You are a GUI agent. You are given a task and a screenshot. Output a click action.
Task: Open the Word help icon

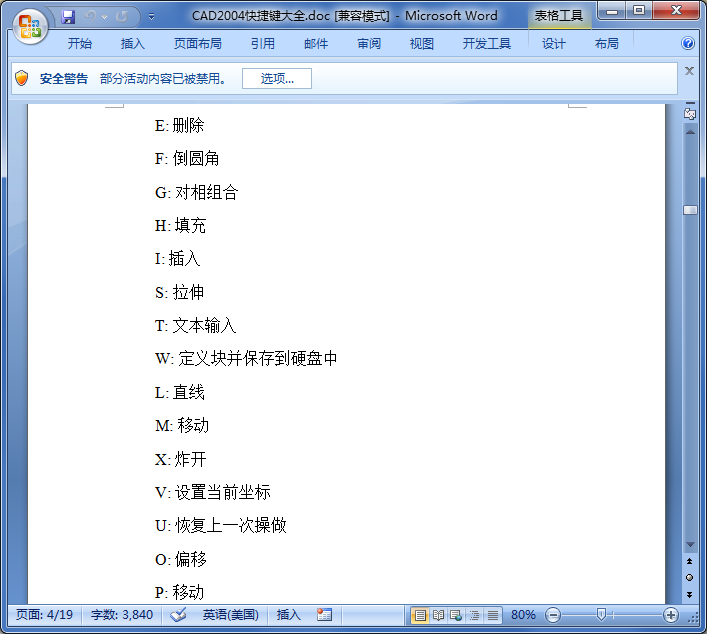click(x=688, y=43)
